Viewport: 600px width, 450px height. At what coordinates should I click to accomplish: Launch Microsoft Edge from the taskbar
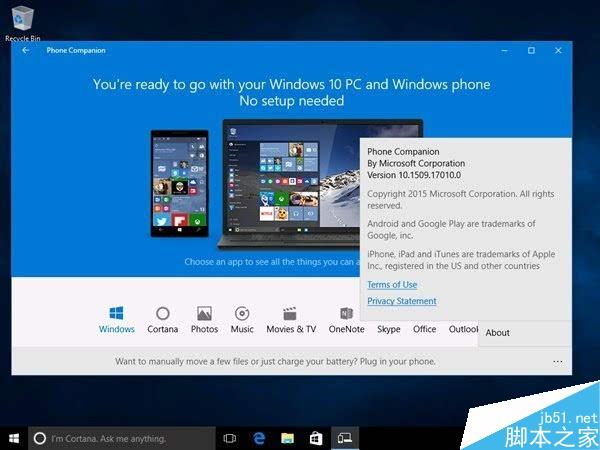pos(259,439)
